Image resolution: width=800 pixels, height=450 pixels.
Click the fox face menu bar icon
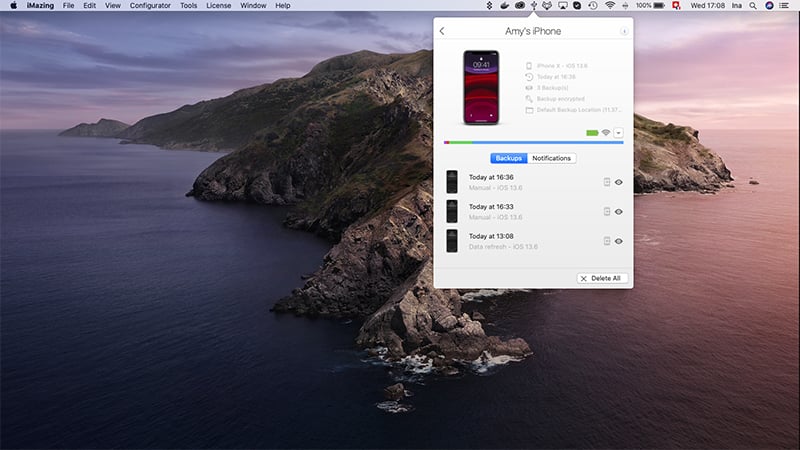tap(547, 6)
